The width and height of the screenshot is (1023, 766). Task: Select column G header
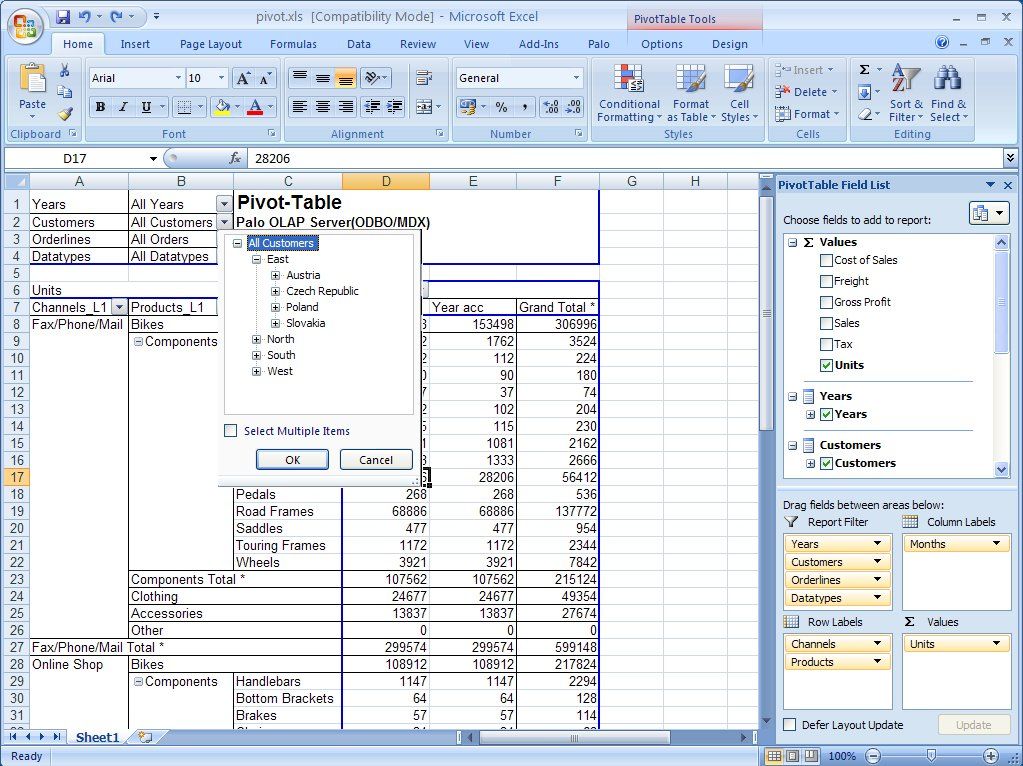631,181
